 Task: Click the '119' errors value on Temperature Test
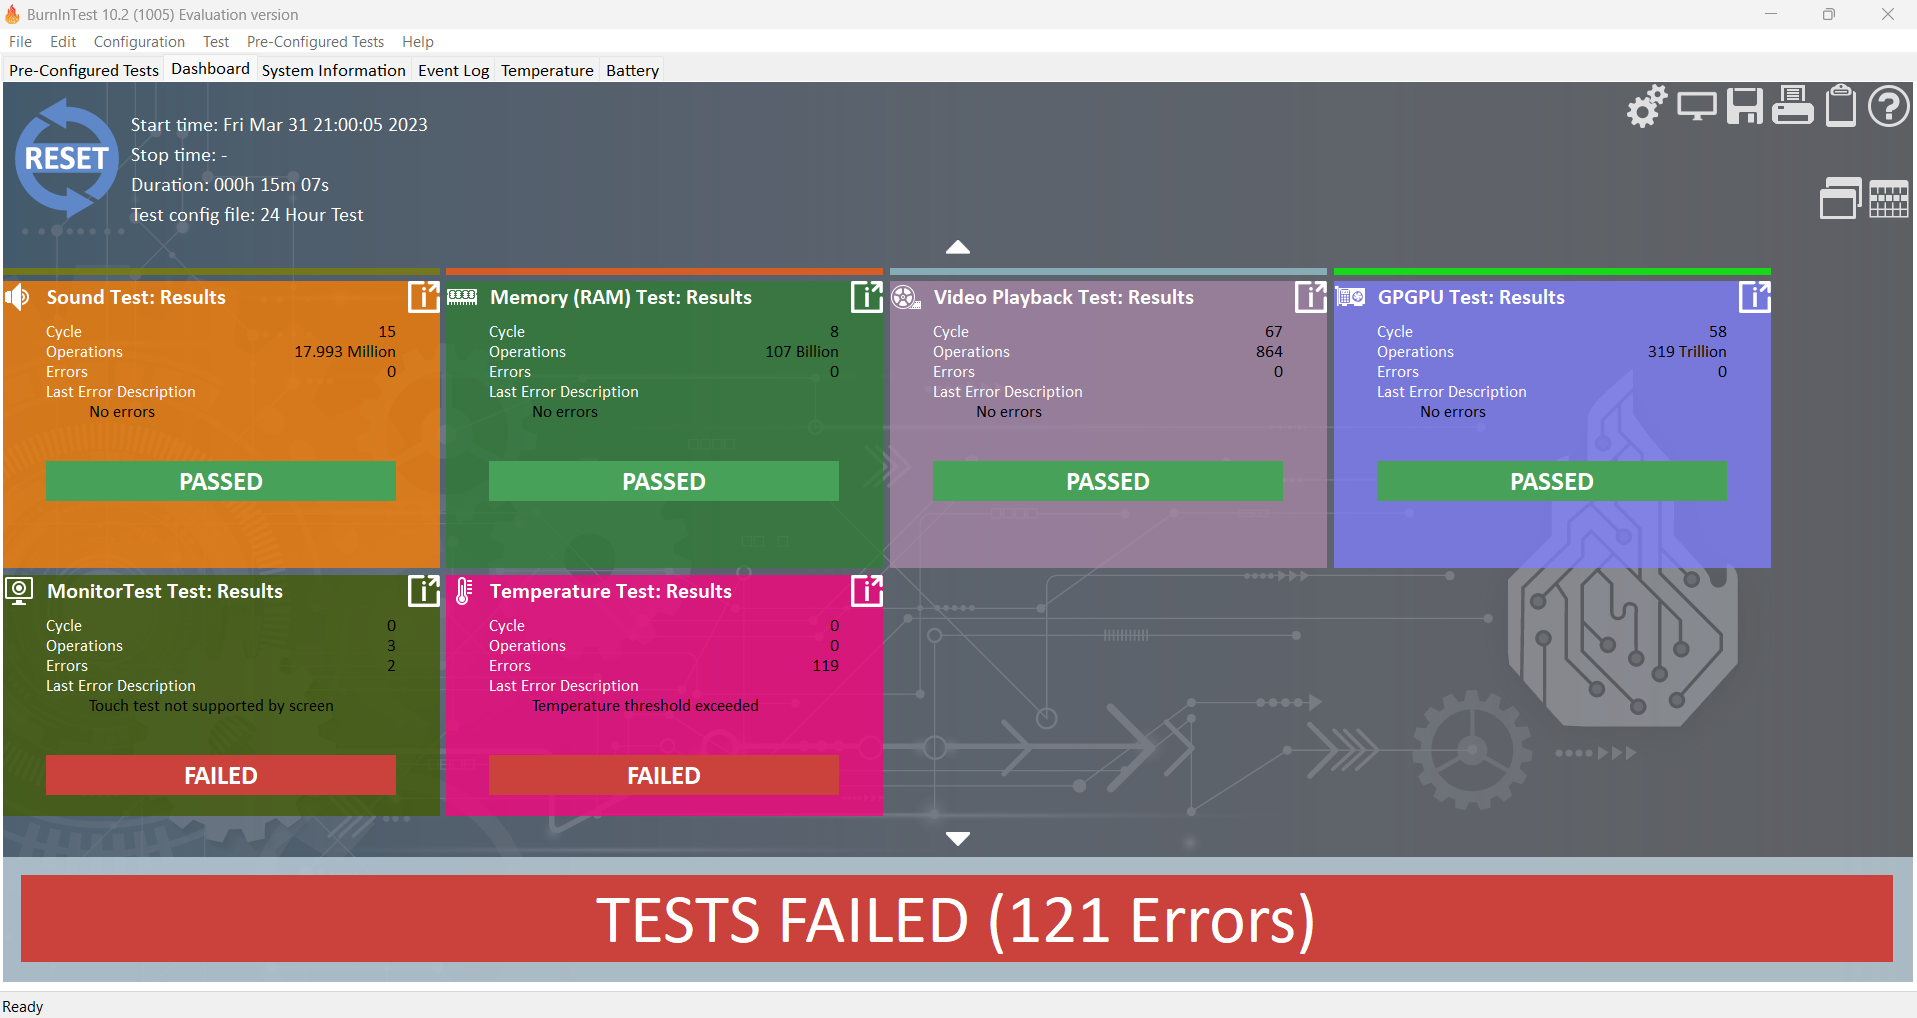[825, 666]
